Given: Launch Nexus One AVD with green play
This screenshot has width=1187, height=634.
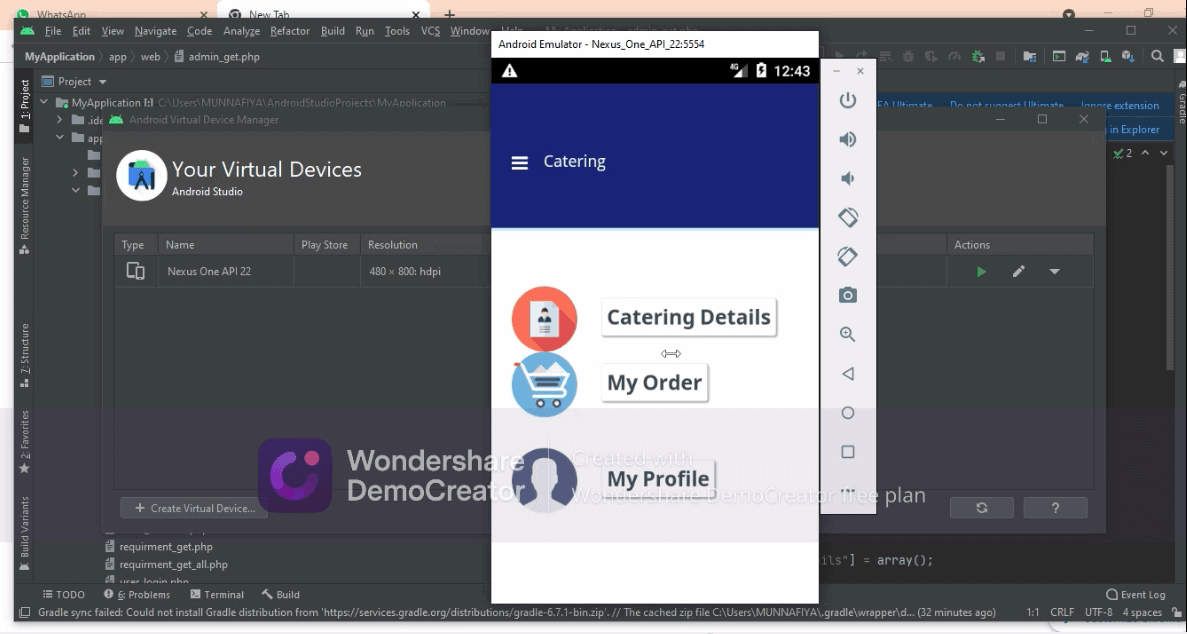Looking at the screenshot, I should (981, 272).
